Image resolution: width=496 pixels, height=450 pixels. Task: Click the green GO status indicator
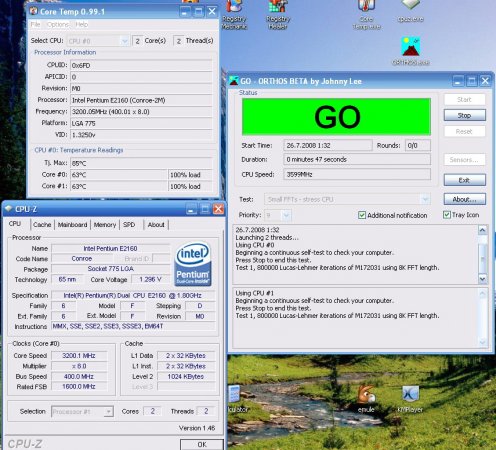pyautogui.click(x=336, y=117)
